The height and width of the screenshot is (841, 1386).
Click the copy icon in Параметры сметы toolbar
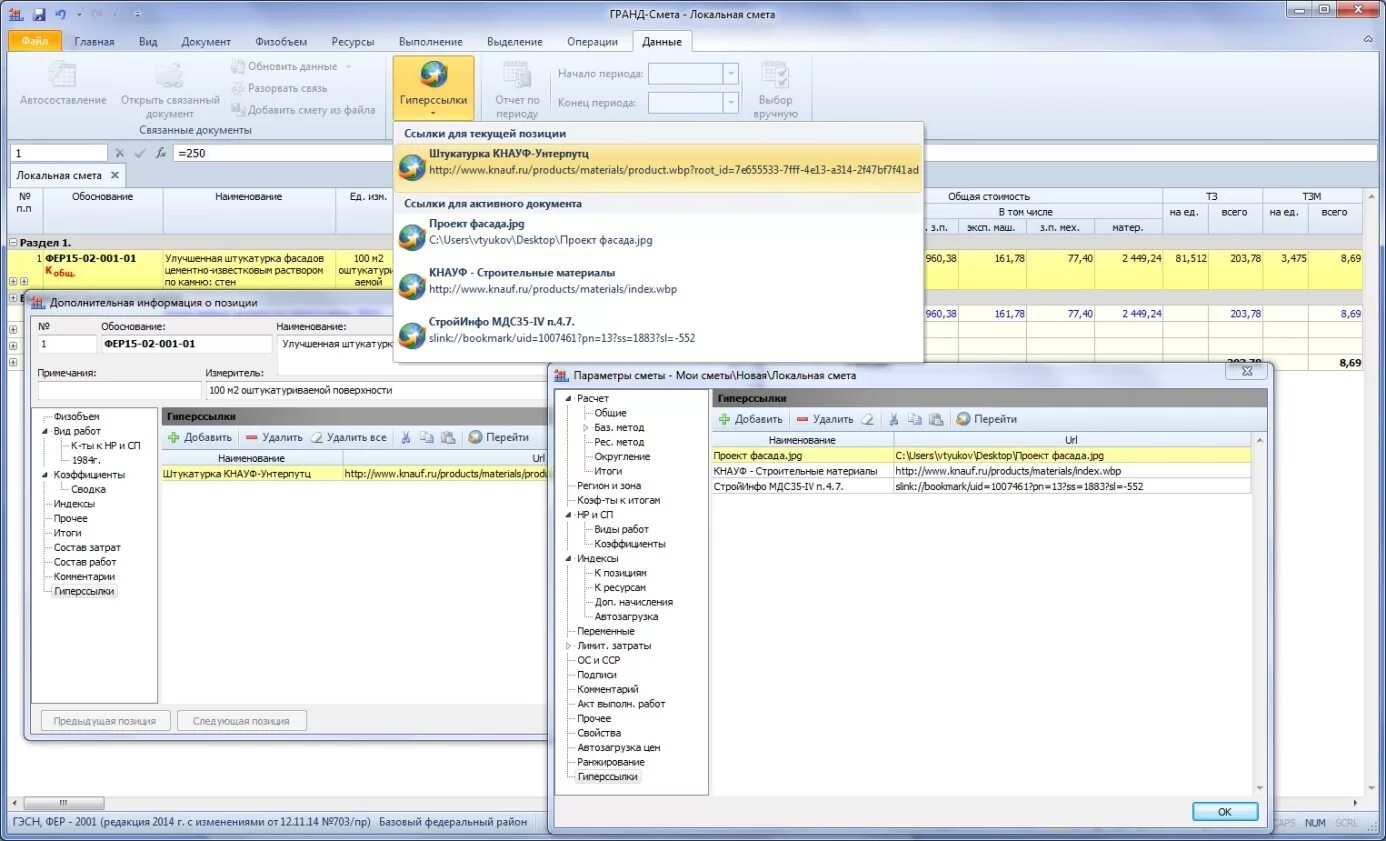915,419
